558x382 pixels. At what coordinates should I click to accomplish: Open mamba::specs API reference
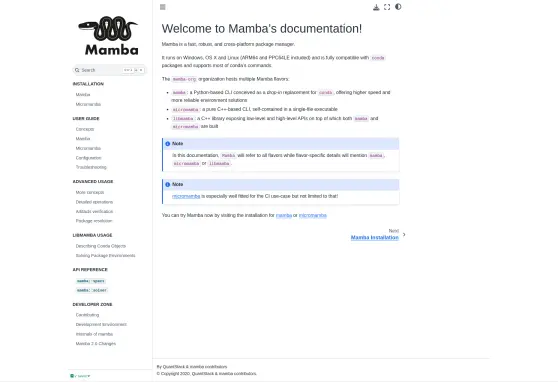click(x=90, y=281)
